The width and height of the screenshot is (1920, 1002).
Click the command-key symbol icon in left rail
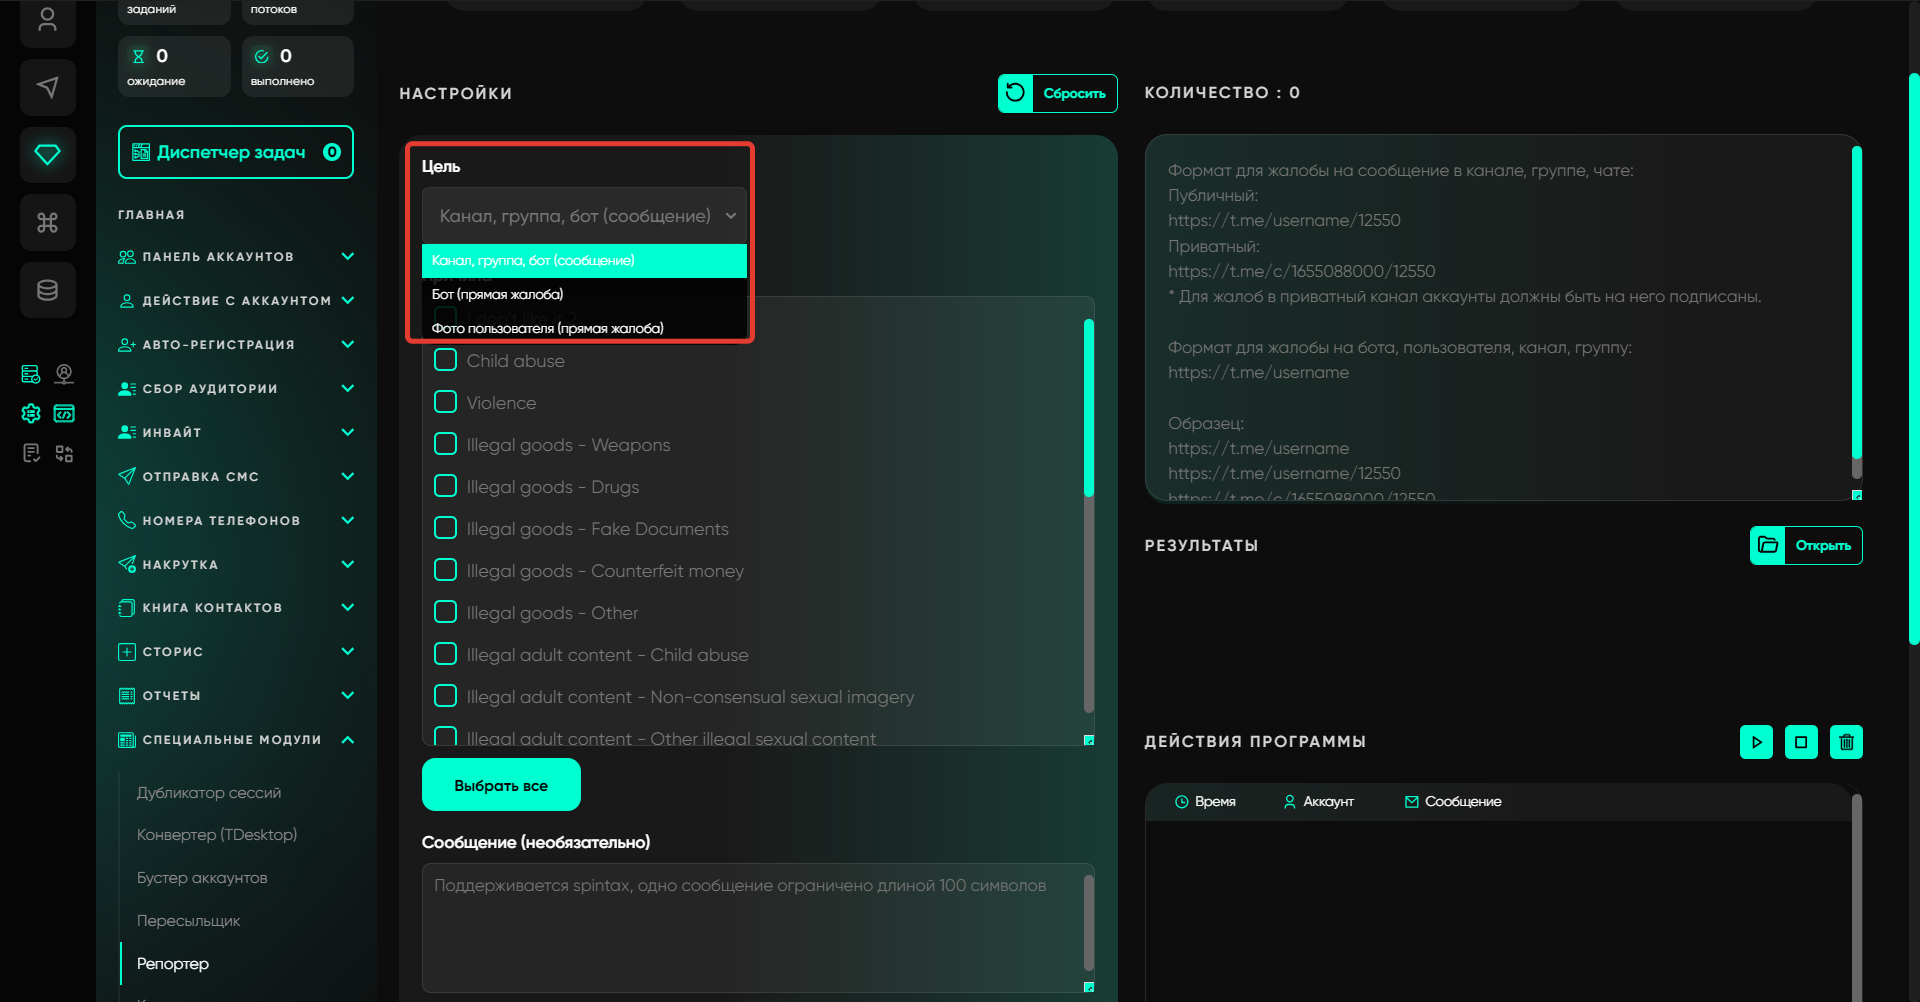click(47, 222)
